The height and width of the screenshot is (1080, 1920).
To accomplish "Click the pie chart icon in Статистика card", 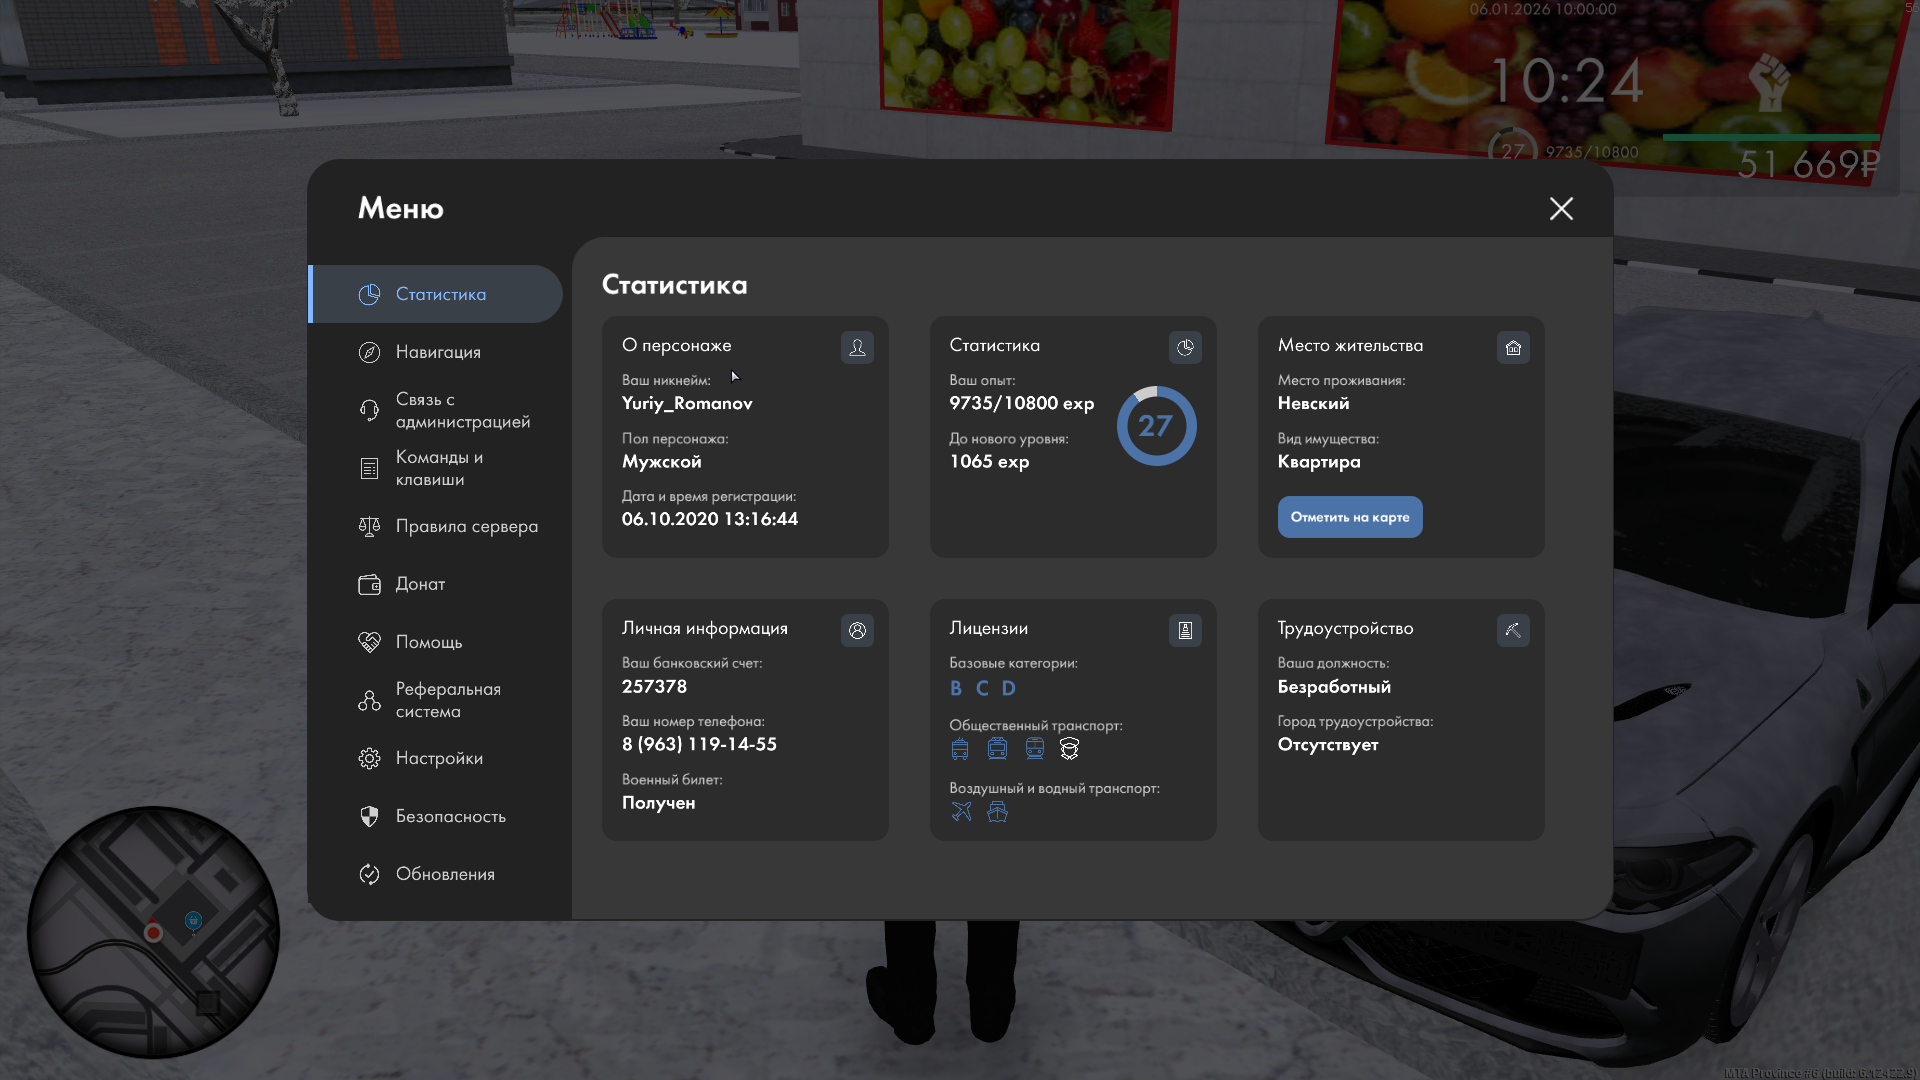I will point(1185,347).
